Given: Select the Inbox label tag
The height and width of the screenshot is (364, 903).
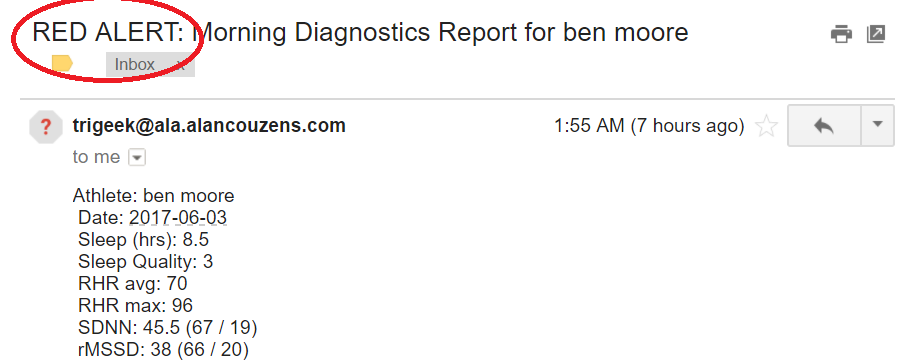Looking at the screenshot, I should point(135,64).
